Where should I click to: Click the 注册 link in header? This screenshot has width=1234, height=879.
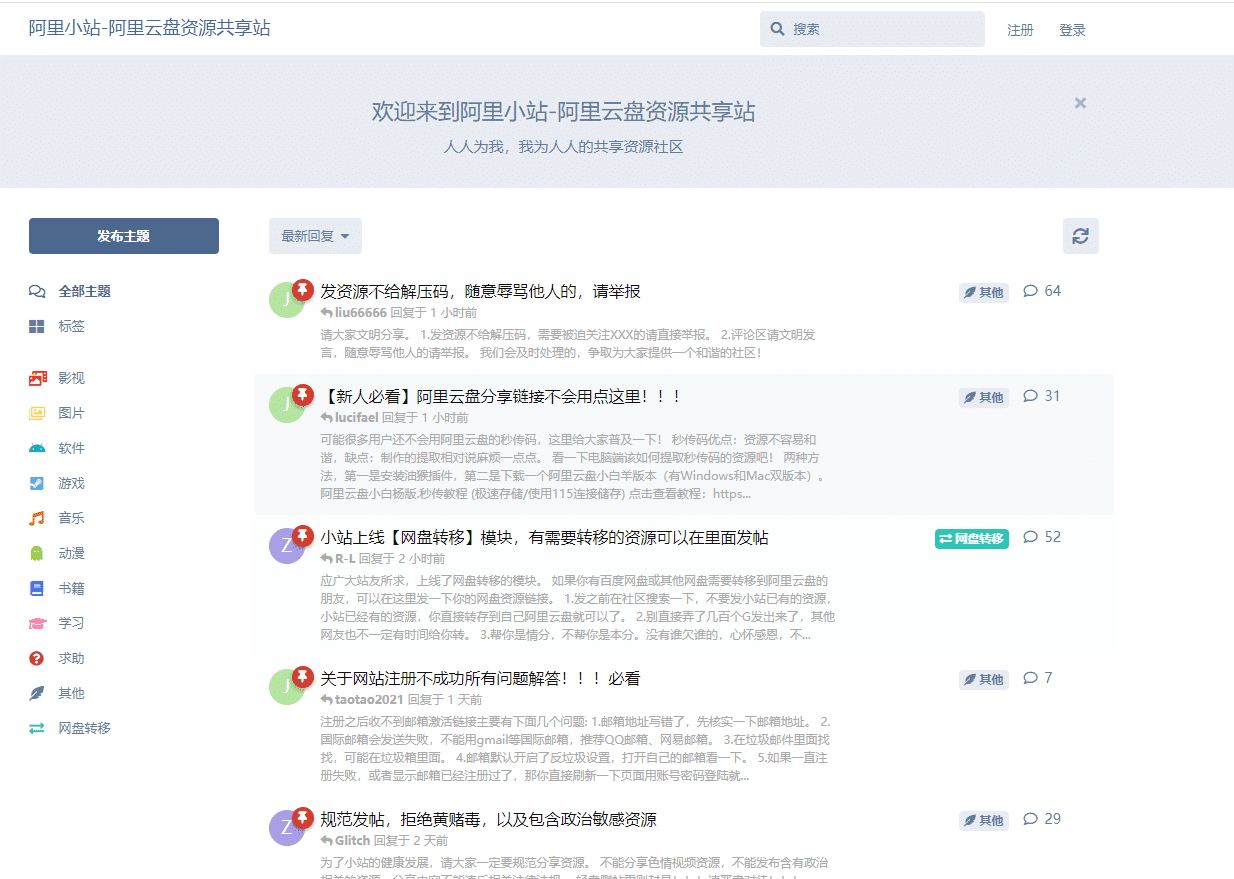pyautogui.click(x=1020, y=30)
